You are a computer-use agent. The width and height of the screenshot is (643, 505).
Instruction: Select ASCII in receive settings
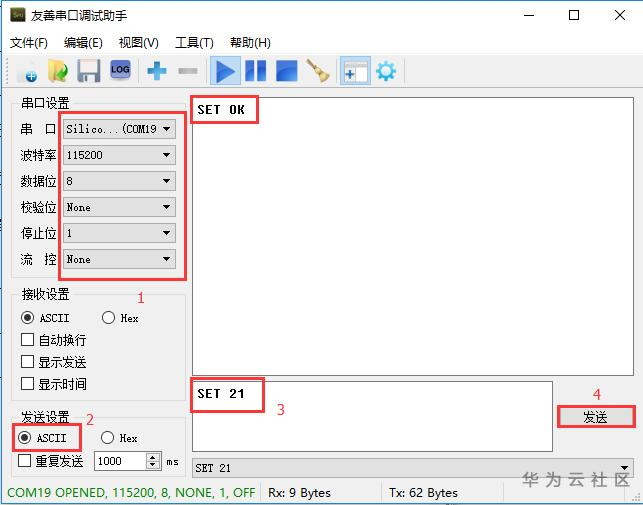click(x=45, y=318)
